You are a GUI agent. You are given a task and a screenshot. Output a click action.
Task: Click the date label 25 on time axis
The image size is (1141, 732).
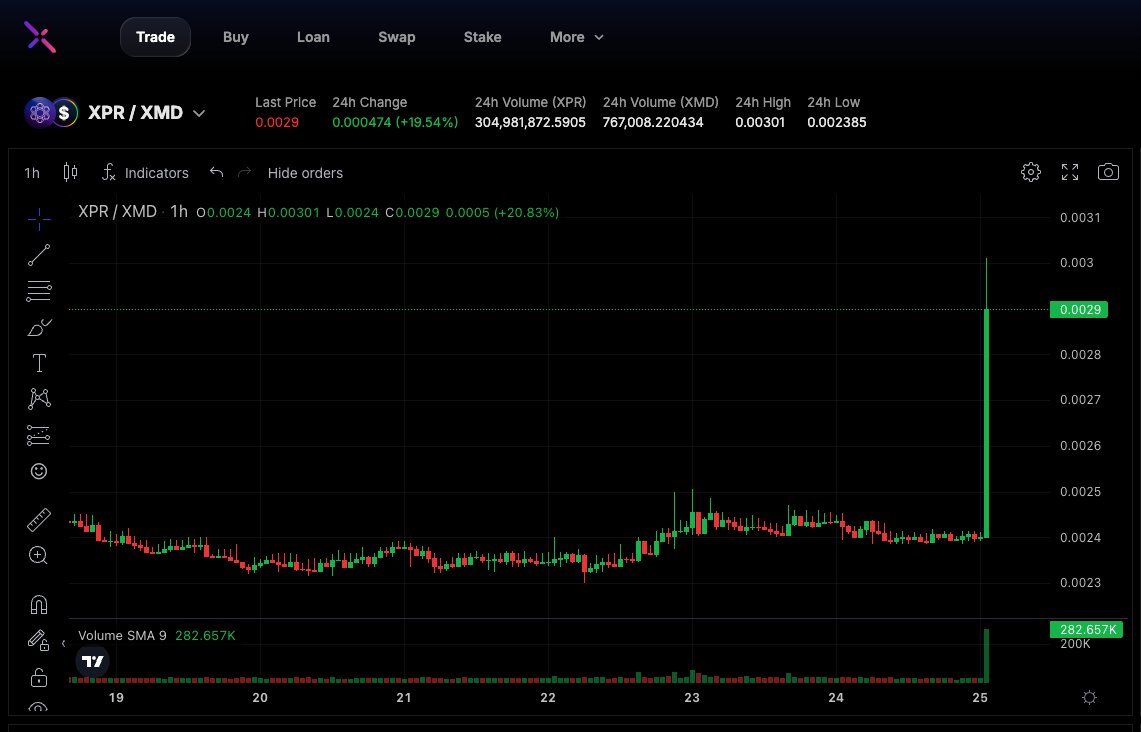(x=980, y=698)
